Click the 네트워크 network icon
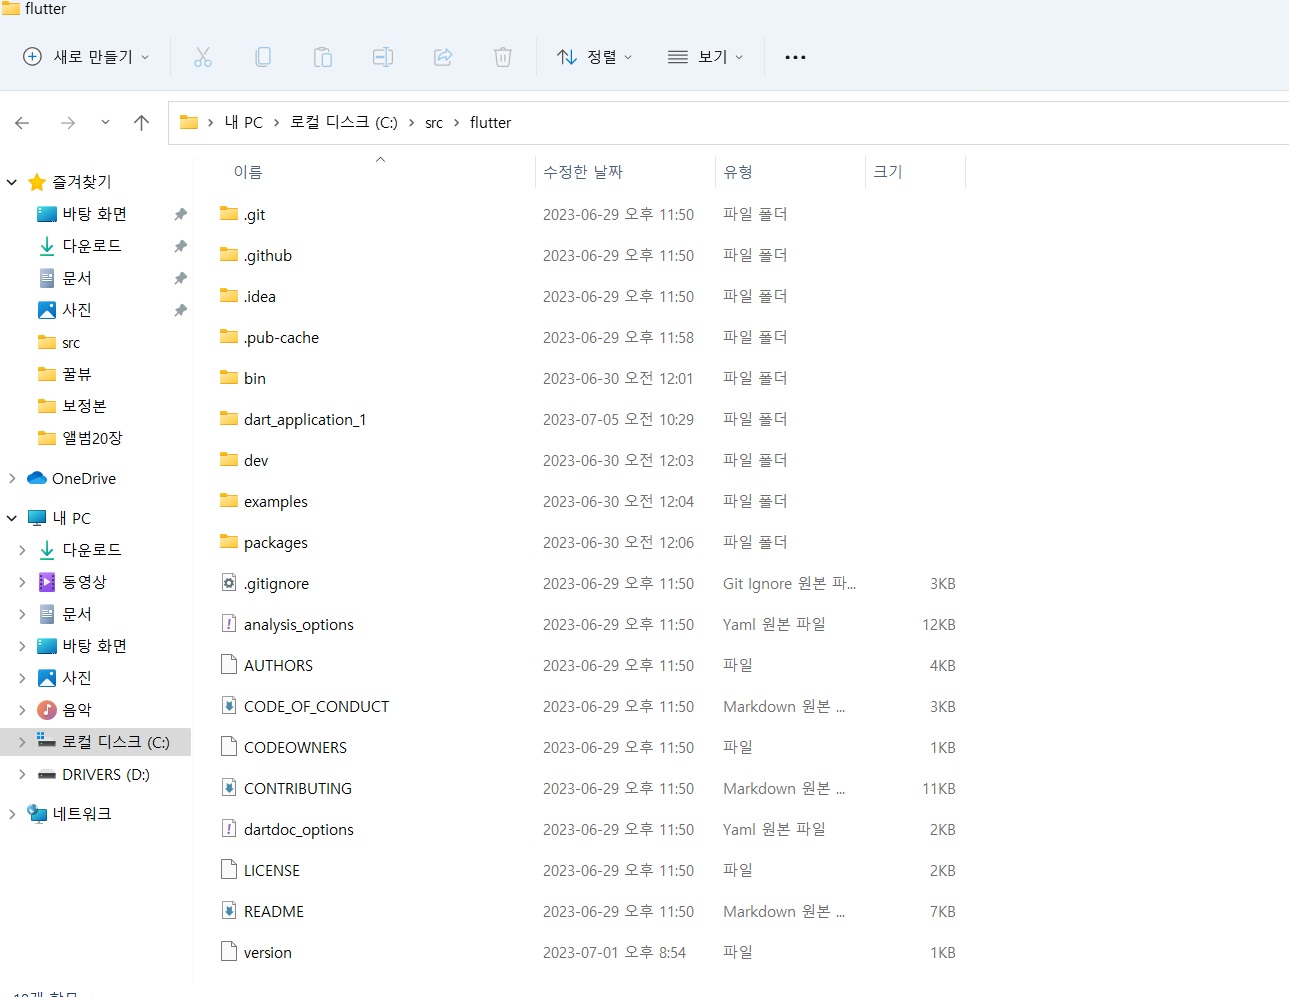 (37, 814)
